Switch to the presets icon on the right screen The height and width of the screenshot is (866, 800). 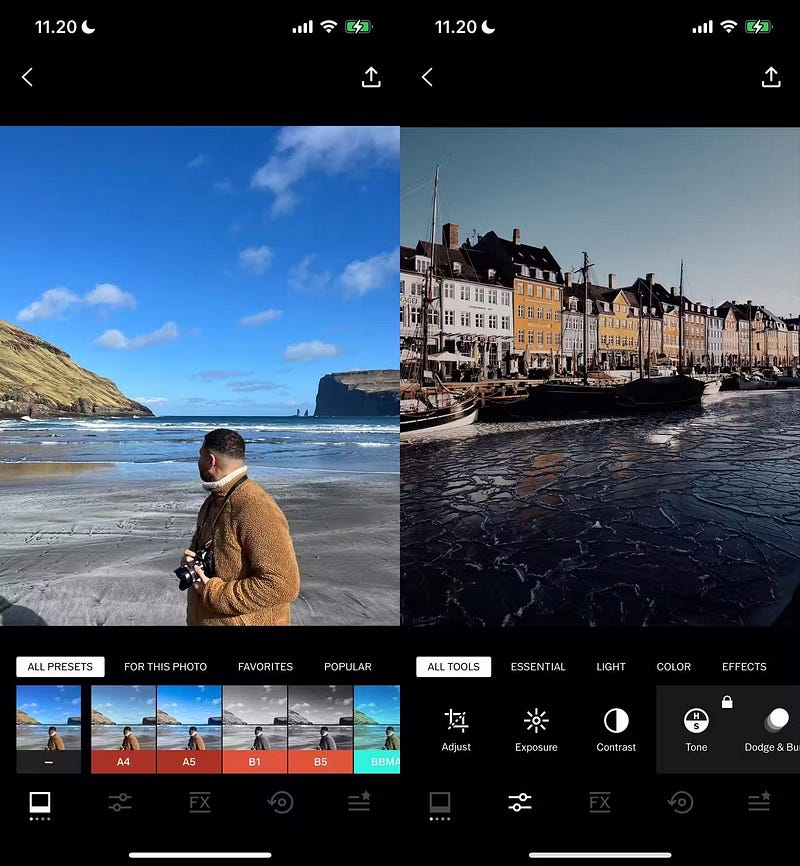440,802
